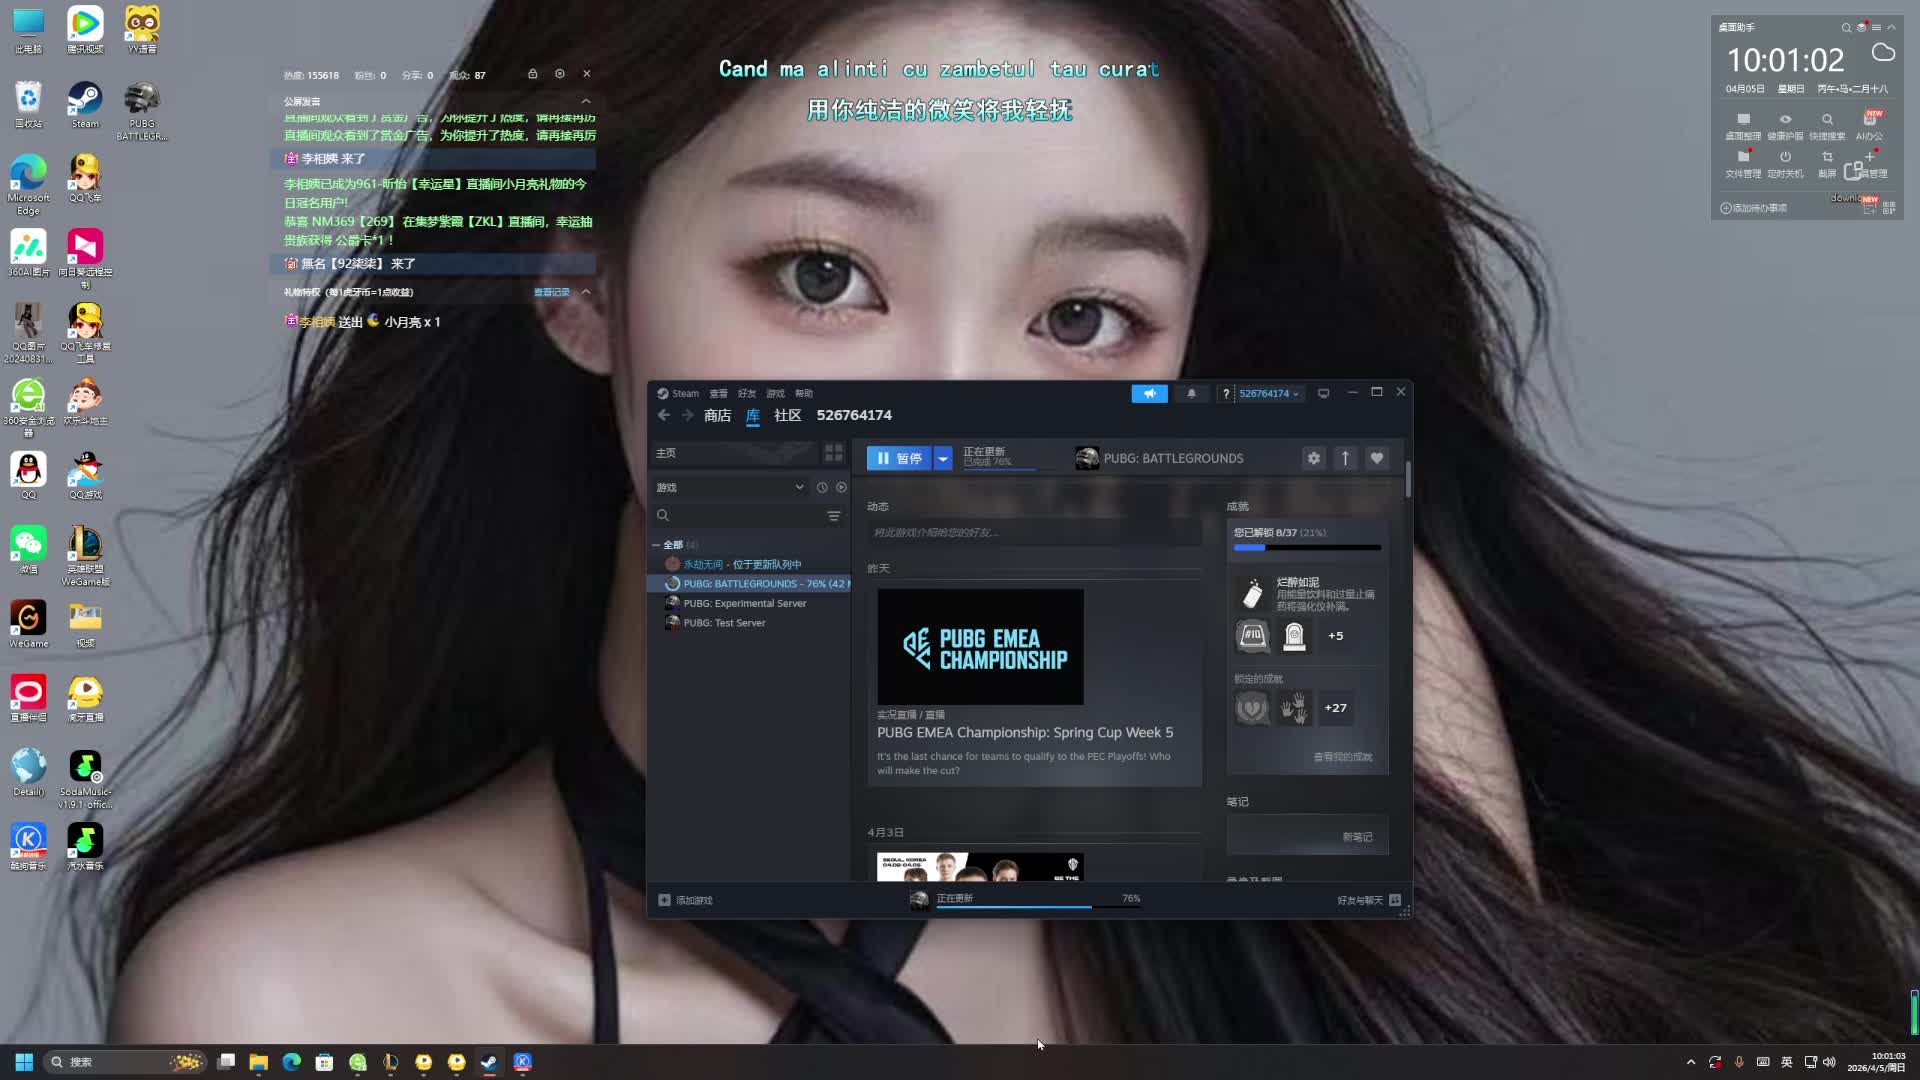This screenshot has height=1080, width=1920.
Task: Click the Steam announcements megaphone icon
Action: tap(1149, 394)
